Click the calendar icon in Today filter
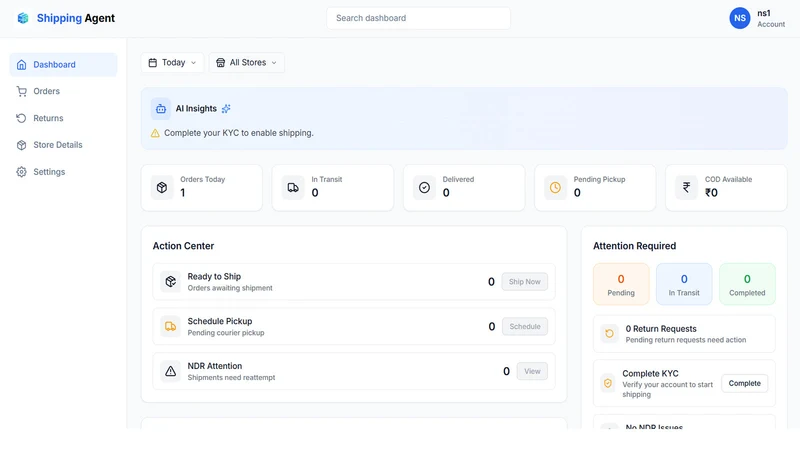 (153, 63)
